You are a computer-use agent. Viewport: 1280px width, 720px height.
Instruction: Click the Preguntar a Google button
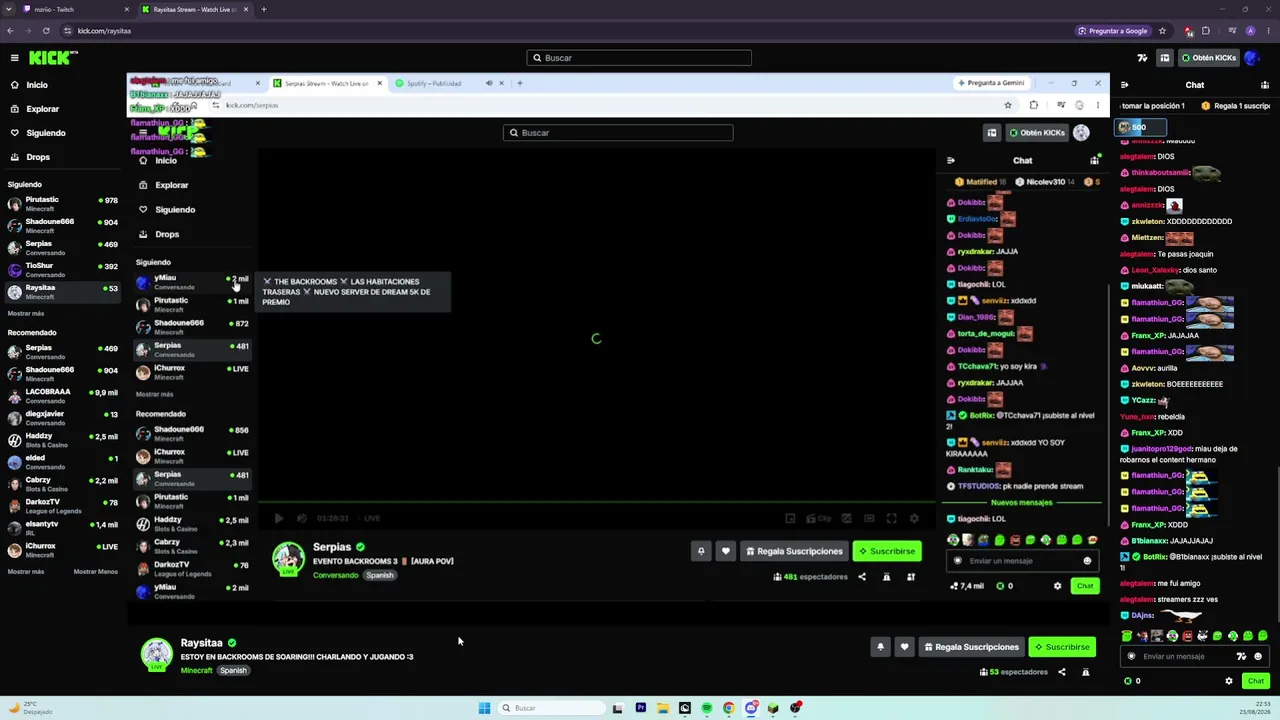coord(1113,31)
